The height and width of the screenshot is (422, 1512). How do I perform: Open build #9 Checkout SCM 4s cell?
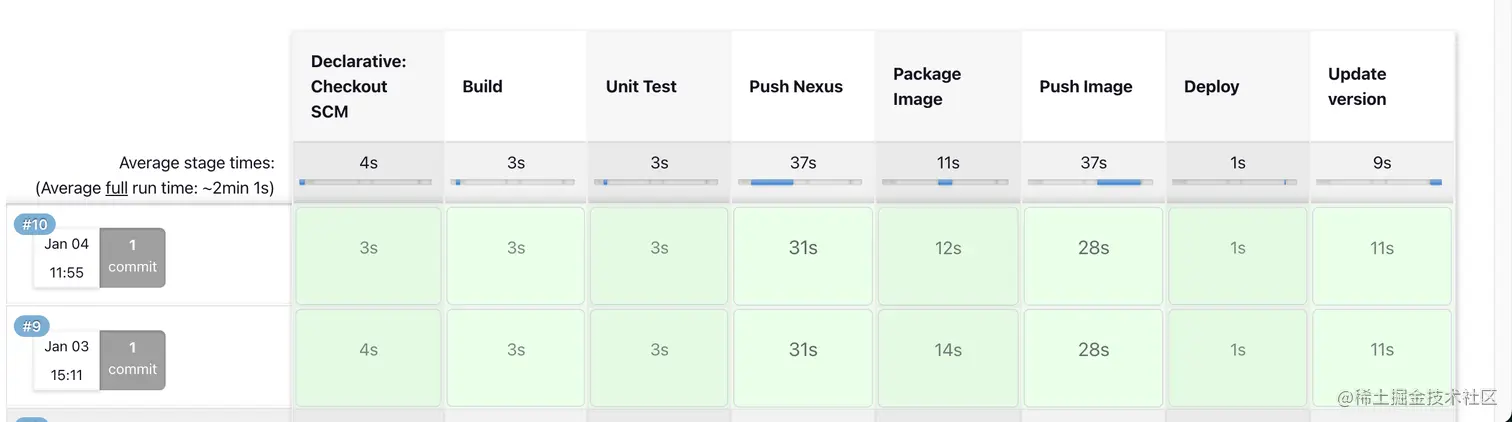tap(367, 357)
